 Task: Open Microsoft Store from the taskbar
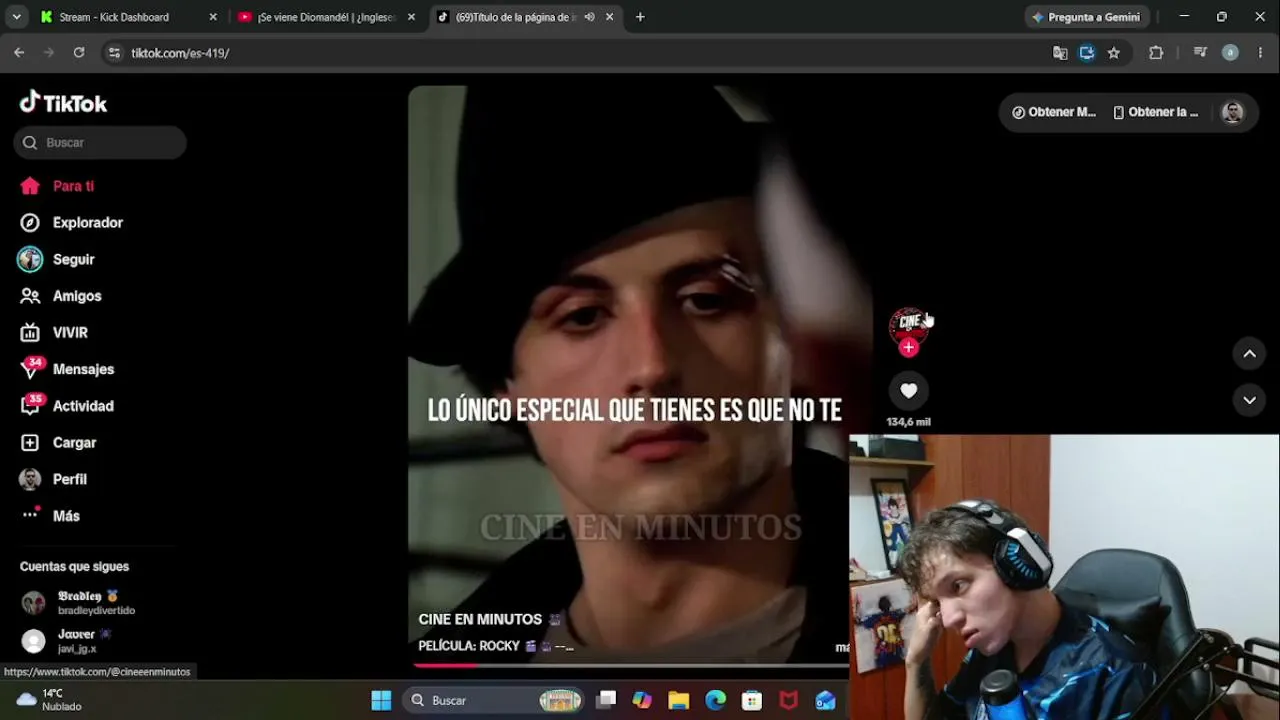coord(752,700)
